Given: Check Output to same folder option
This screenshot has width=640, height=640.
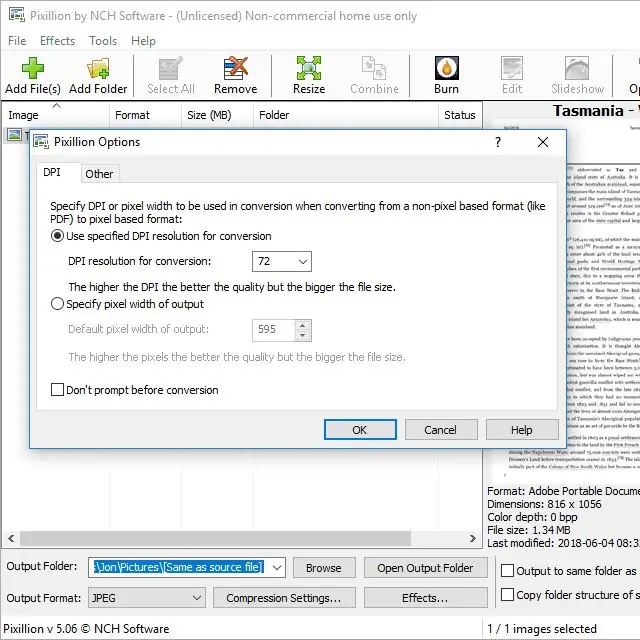Looking at the screenshot, I should [x=507, y=570].
